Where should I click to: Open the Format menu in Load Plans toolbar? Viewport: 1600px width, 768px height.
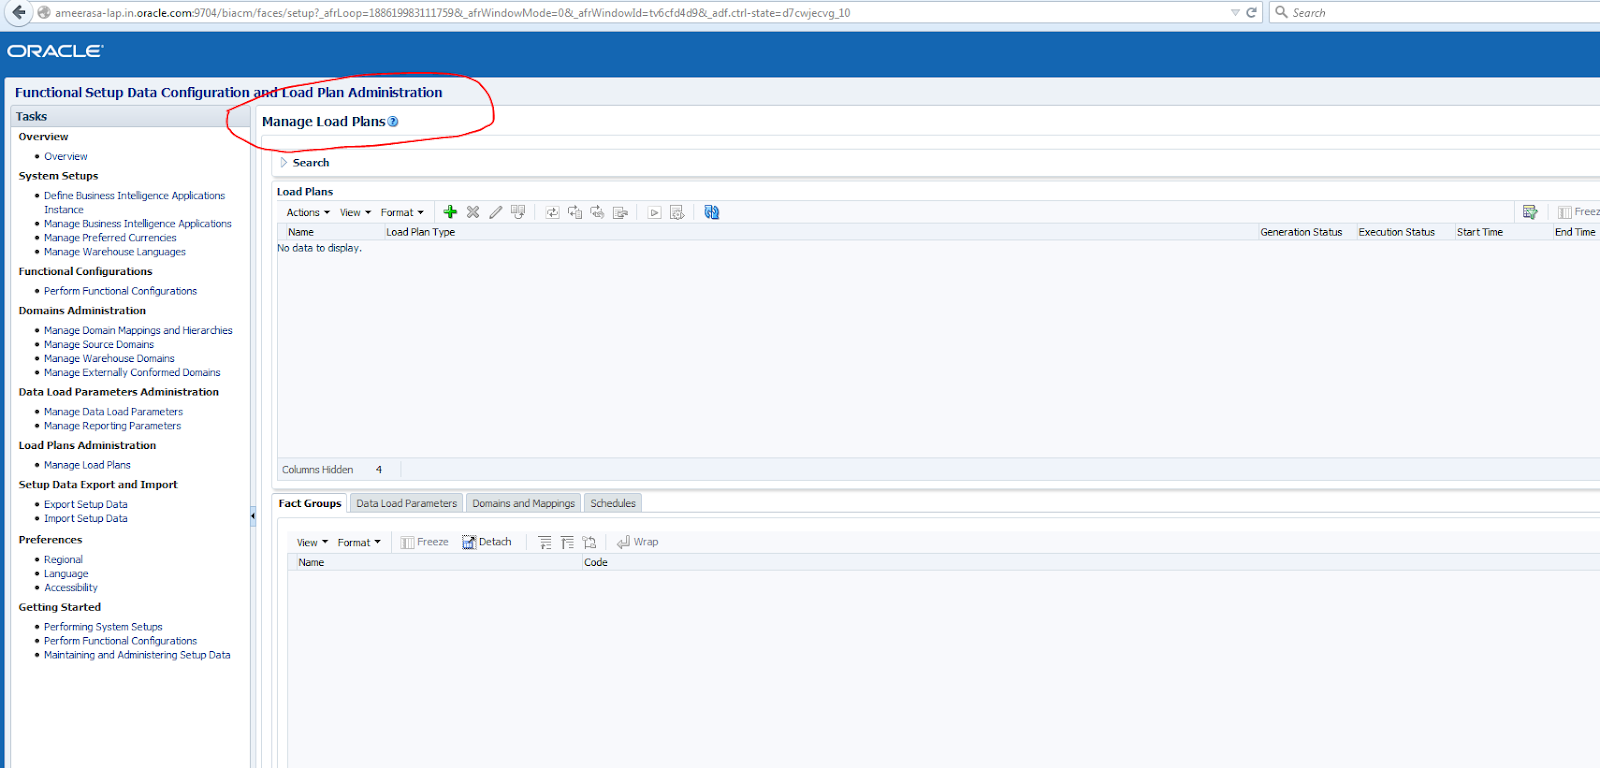(402, 212)
